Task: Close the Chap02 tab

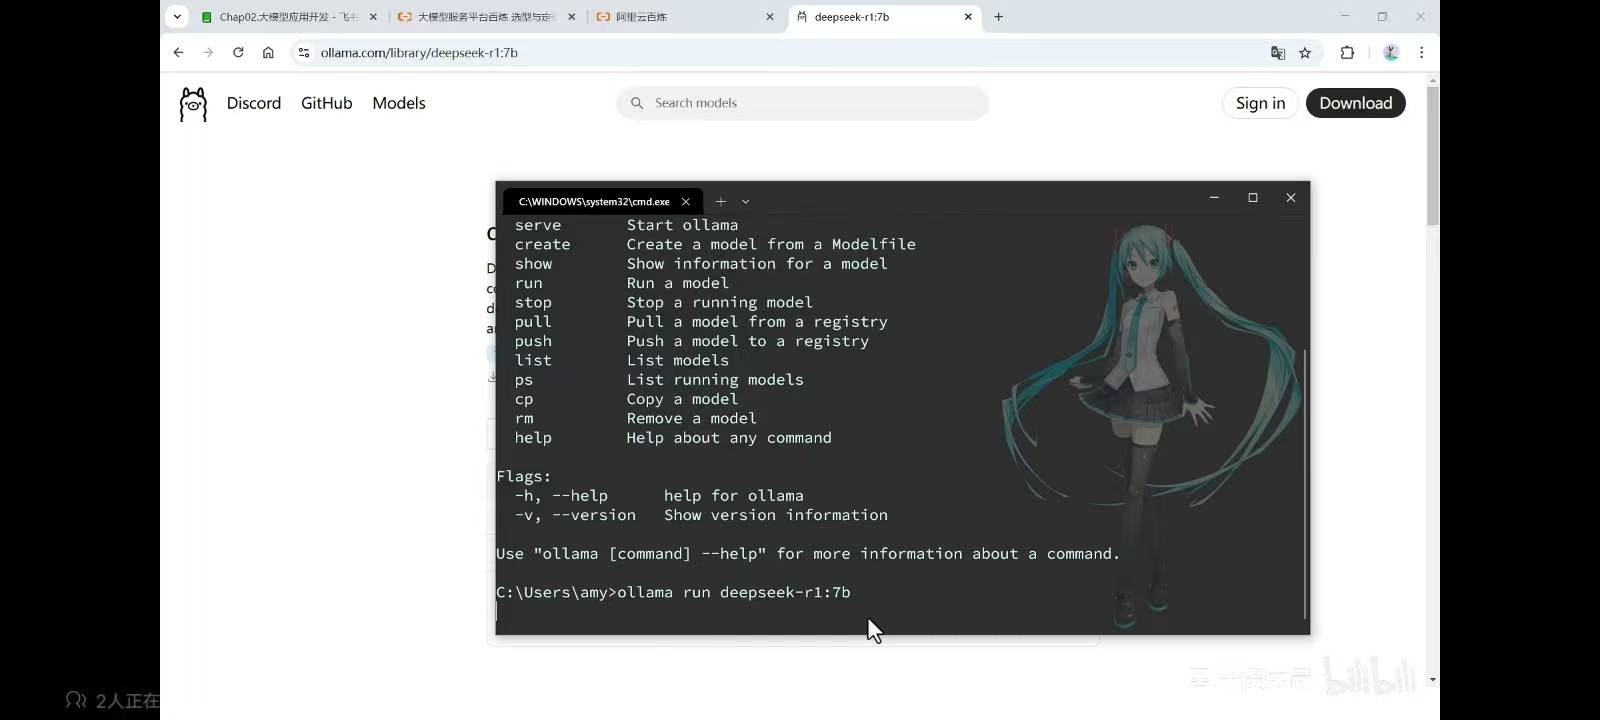Action: (x=373, y=17)
